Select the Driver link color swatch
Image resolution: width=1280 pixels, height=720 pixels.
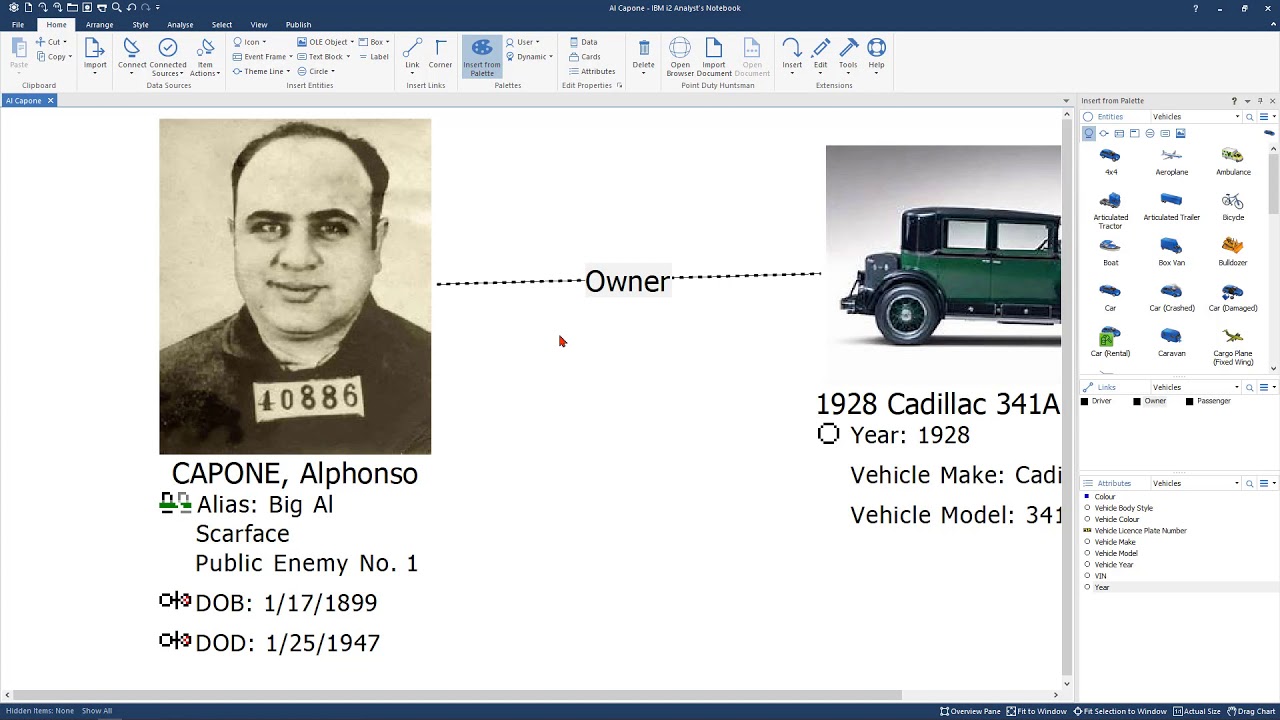tap(1084, 401)
